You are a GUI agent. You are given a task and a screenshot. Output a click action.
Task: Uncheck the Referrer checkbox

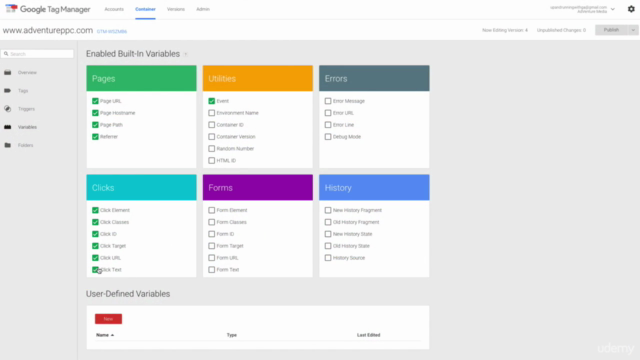[95, 137]
